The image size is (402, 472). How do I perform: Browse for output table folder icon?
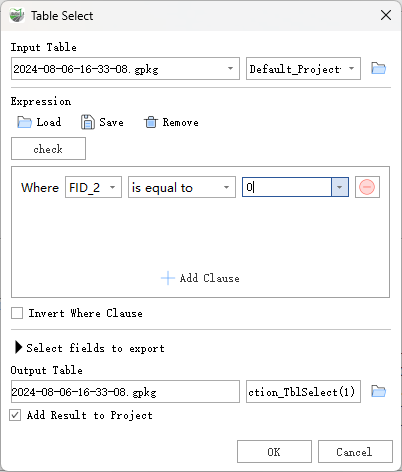[x=378, y=391]
